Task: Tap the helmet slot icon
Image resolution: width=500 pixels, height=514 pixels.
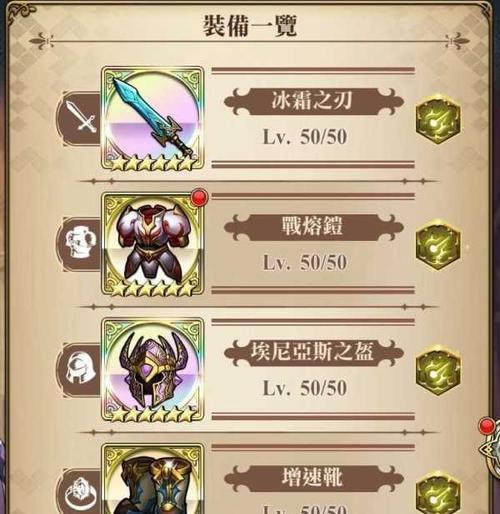Action: tap(82, 368)
